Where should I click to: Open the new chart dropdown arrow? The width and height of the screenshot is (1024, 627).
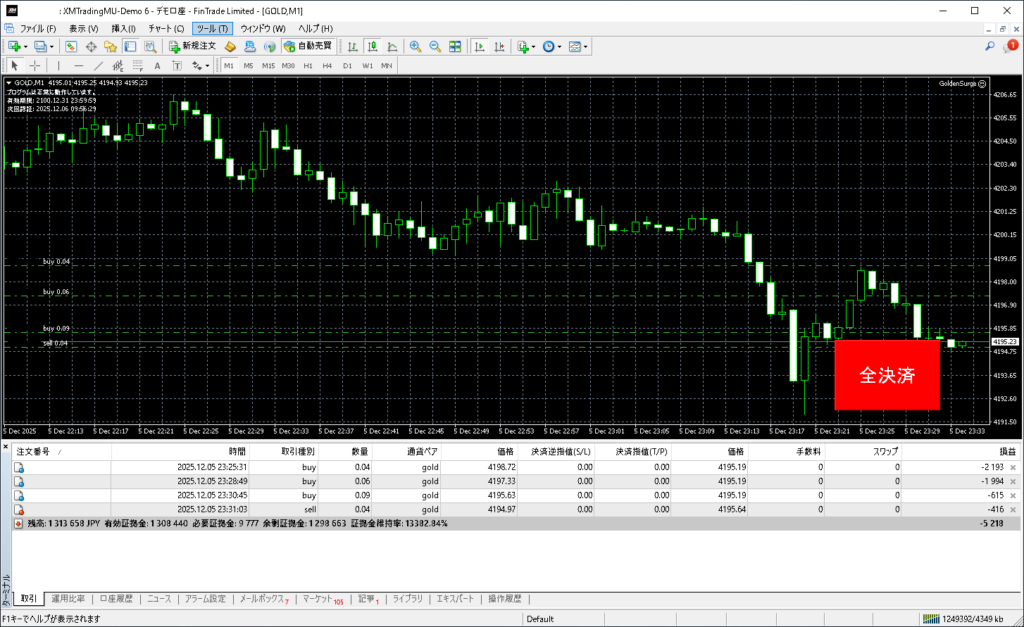tap(25, 47)
